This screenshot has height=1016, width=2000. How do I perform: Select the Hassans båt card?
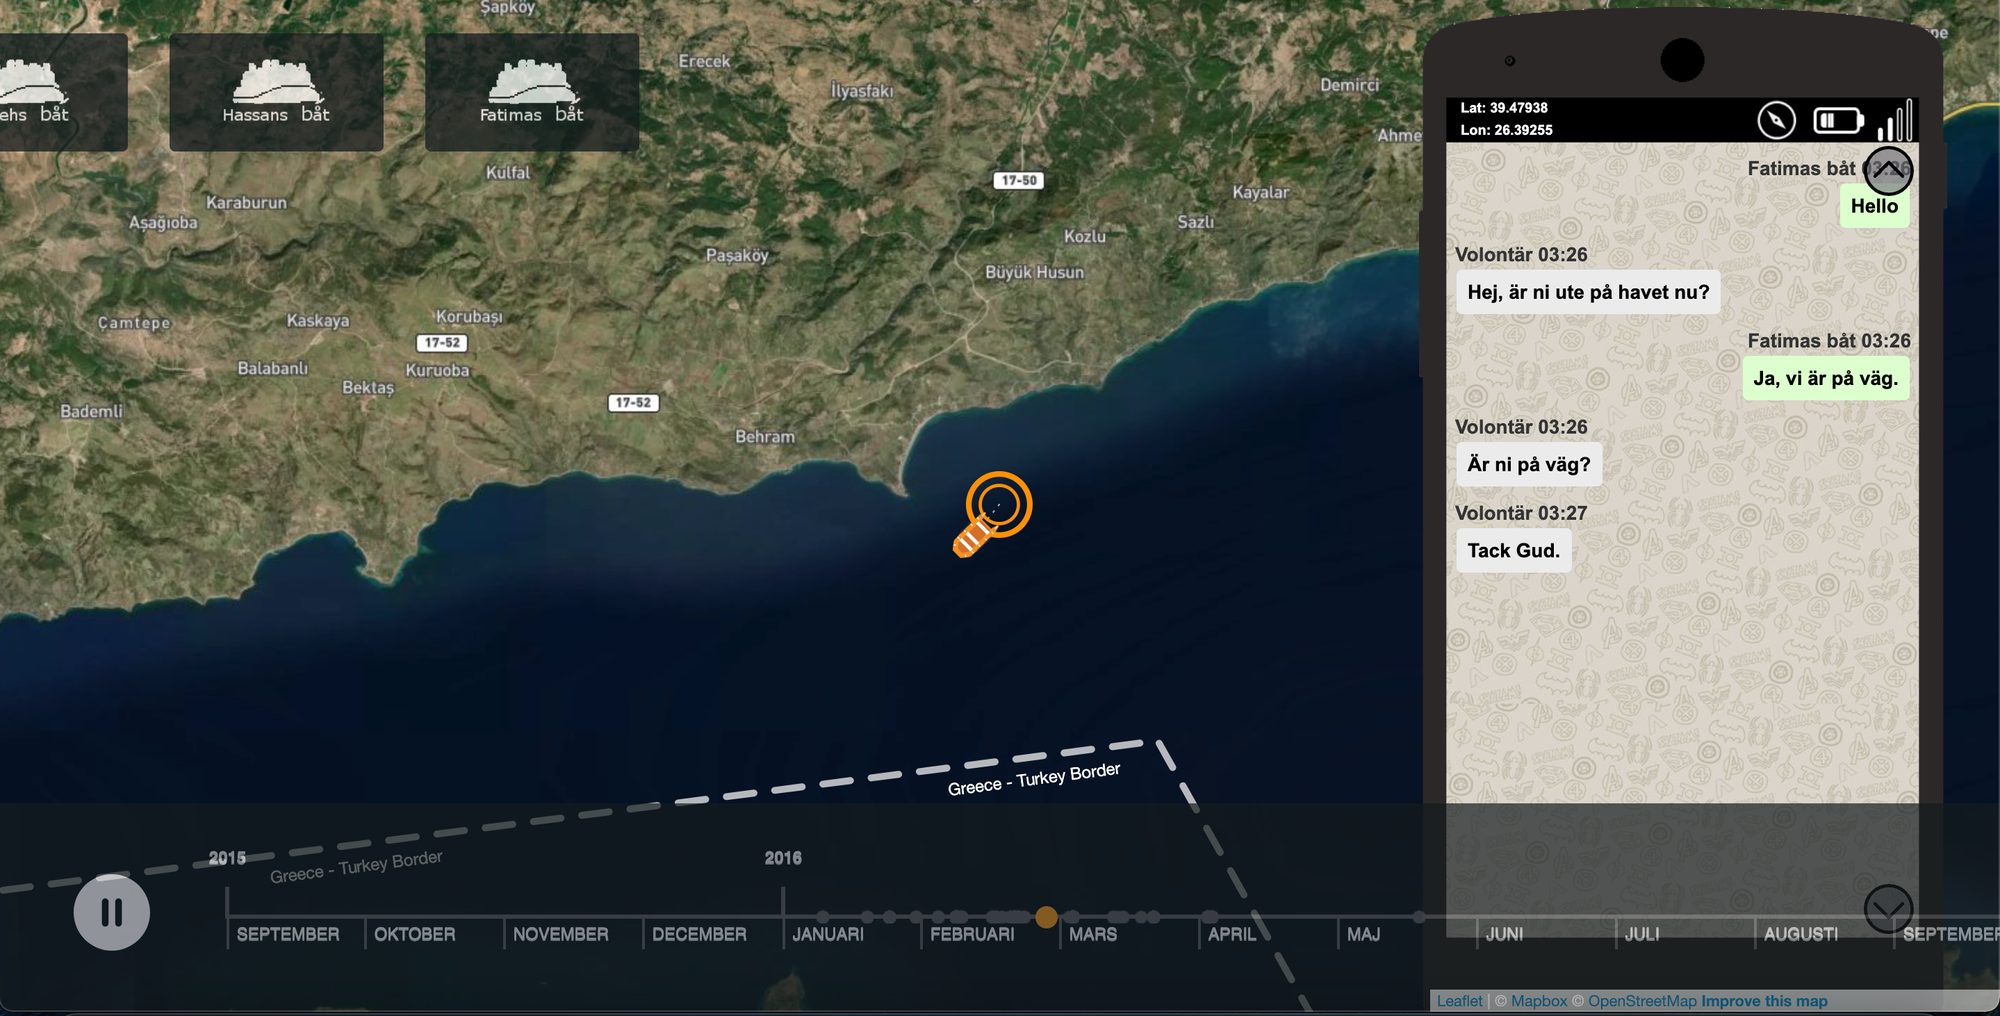click(x=276, y=92)
